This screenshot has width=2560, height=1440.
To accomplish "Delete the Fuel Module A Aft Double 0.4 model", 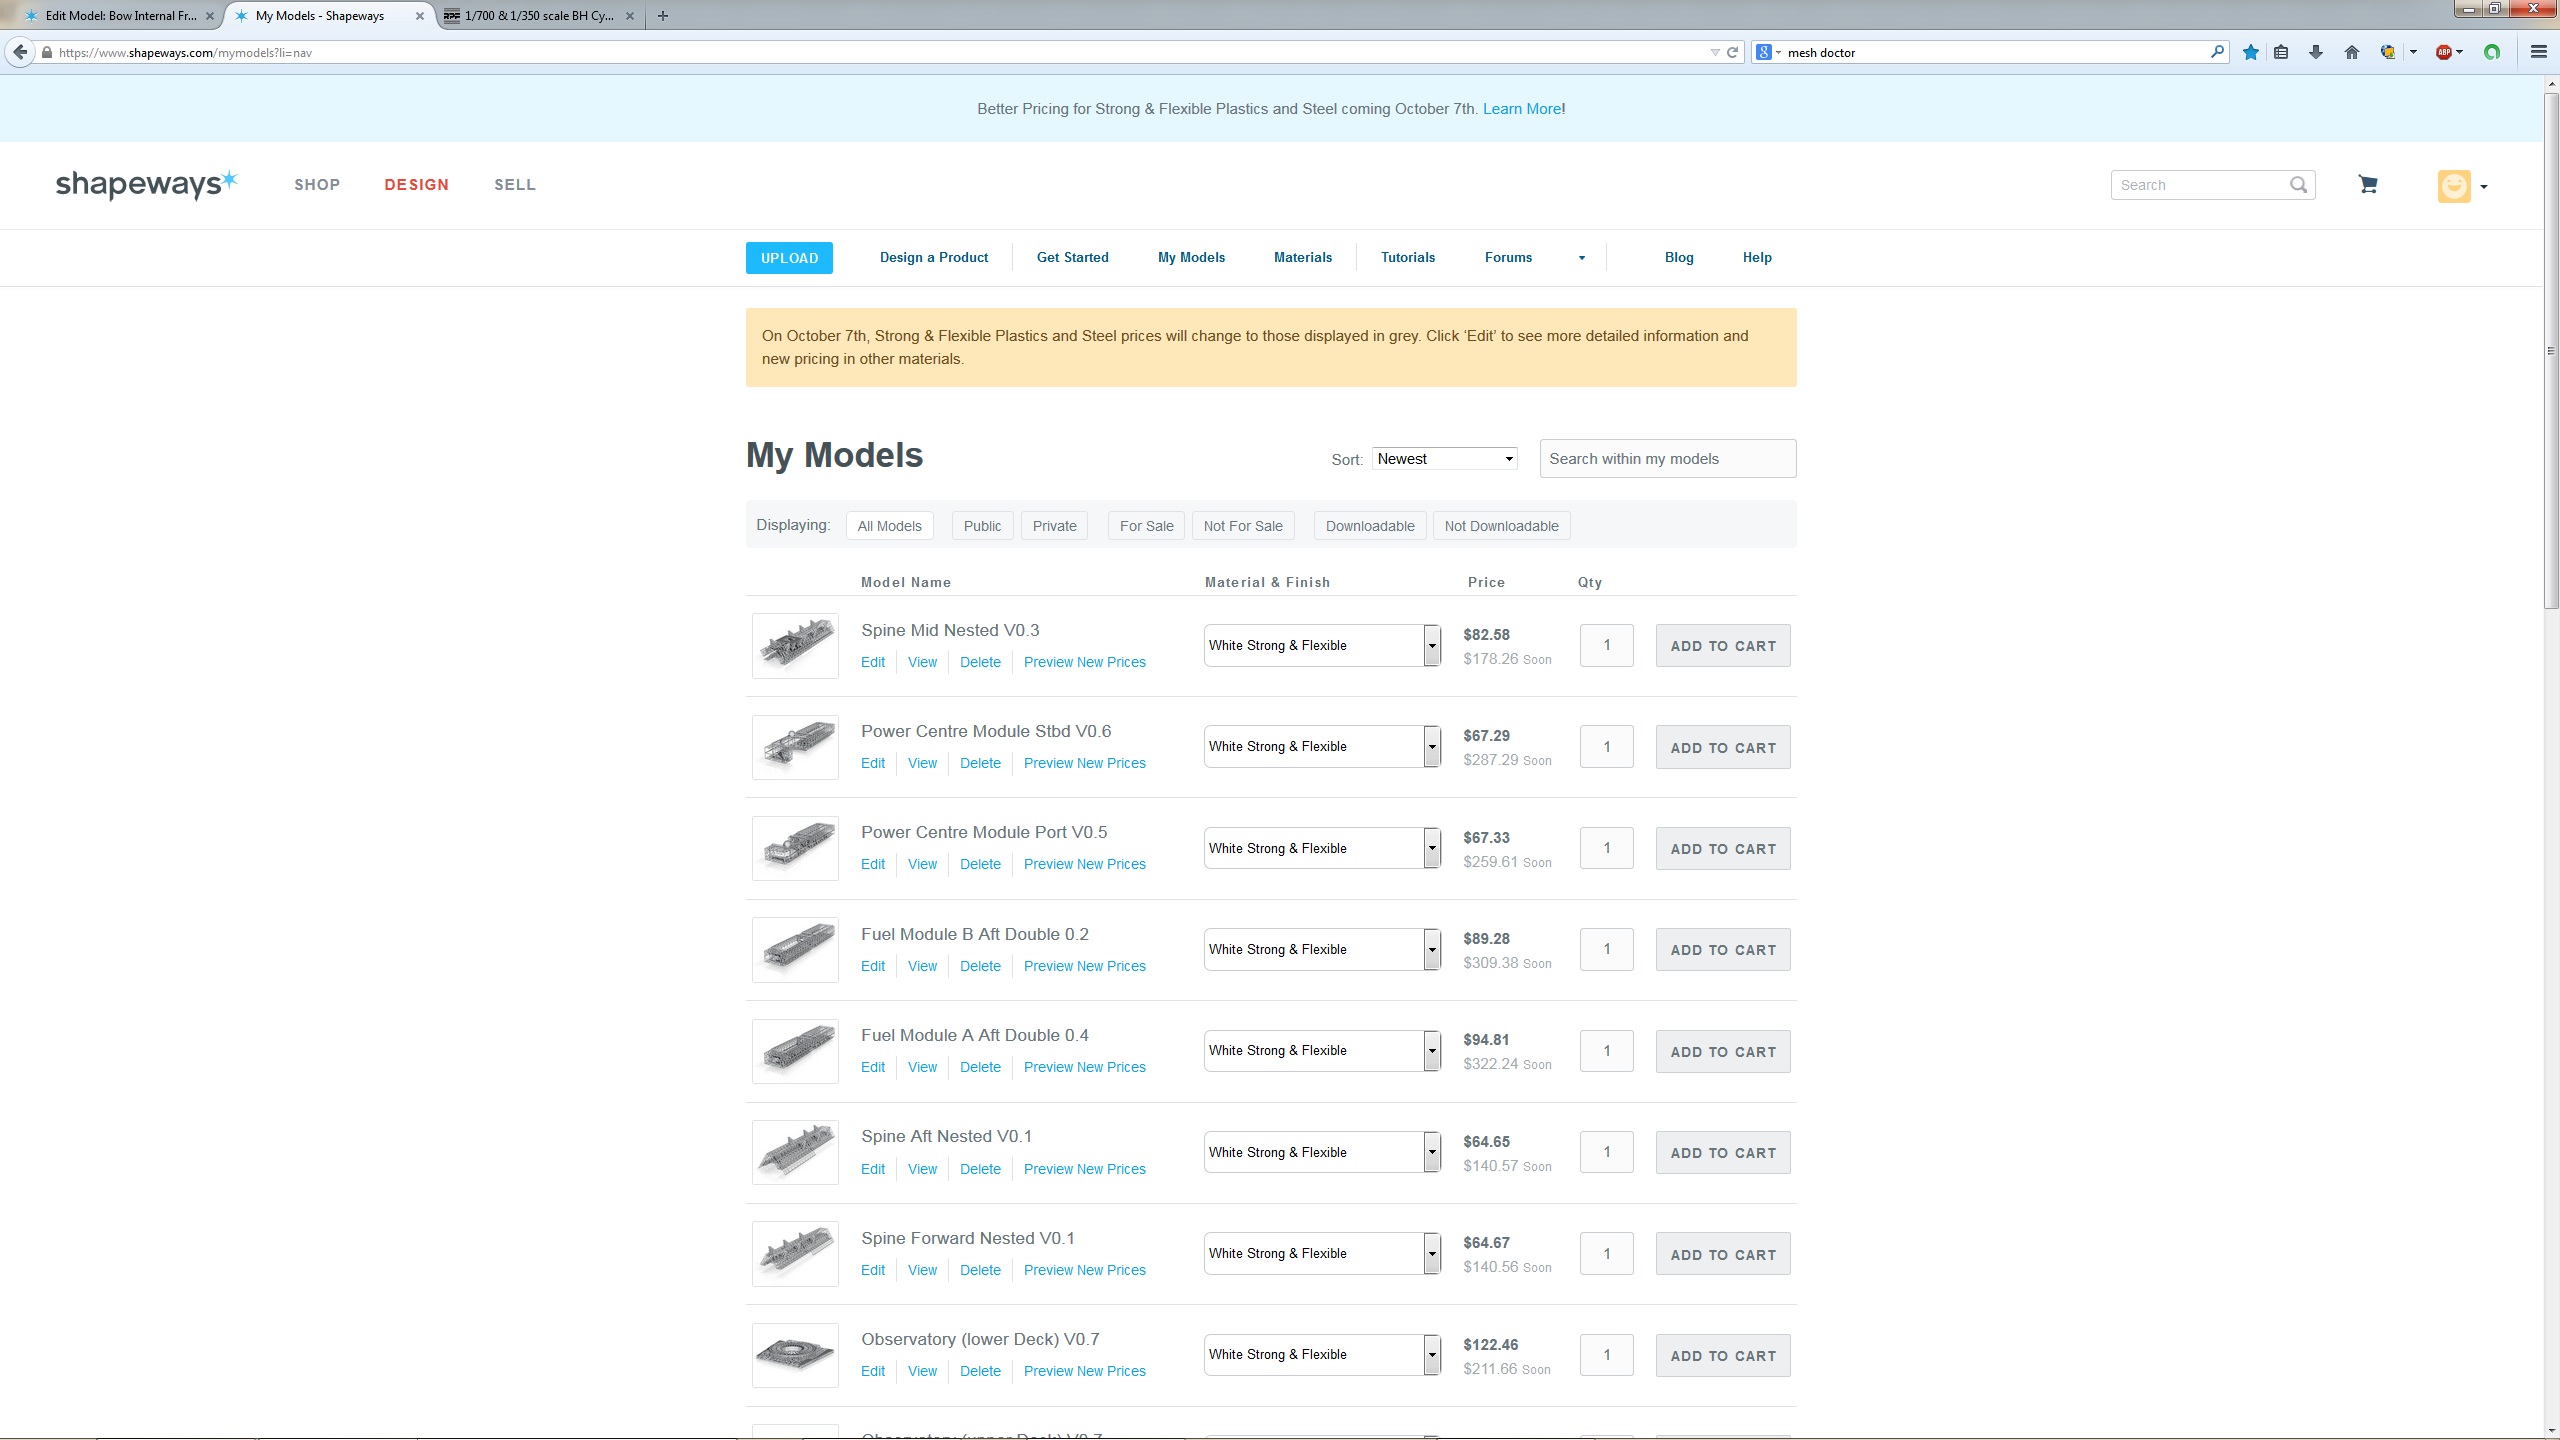I will (x=980, y=1067).
